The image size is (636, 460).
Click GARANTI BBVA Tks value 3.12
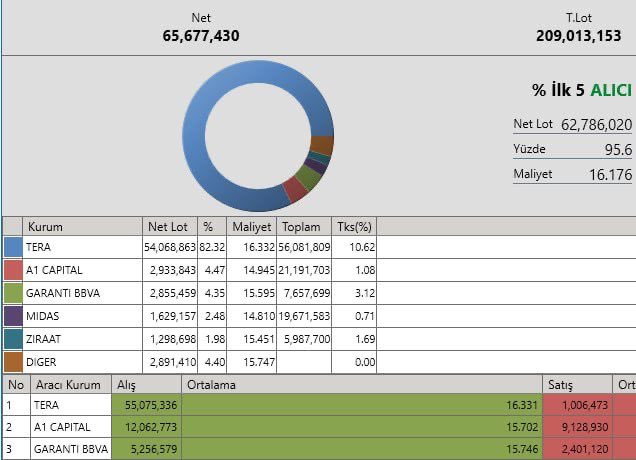365,293
